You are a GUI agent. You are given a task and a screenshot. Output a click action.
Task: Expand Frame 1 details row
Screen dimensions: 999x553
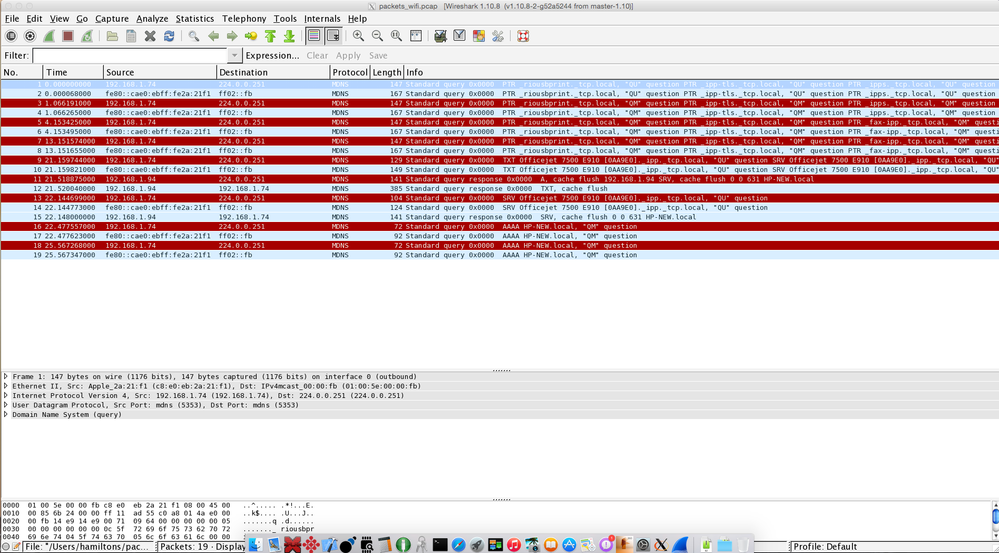[6, 377]
